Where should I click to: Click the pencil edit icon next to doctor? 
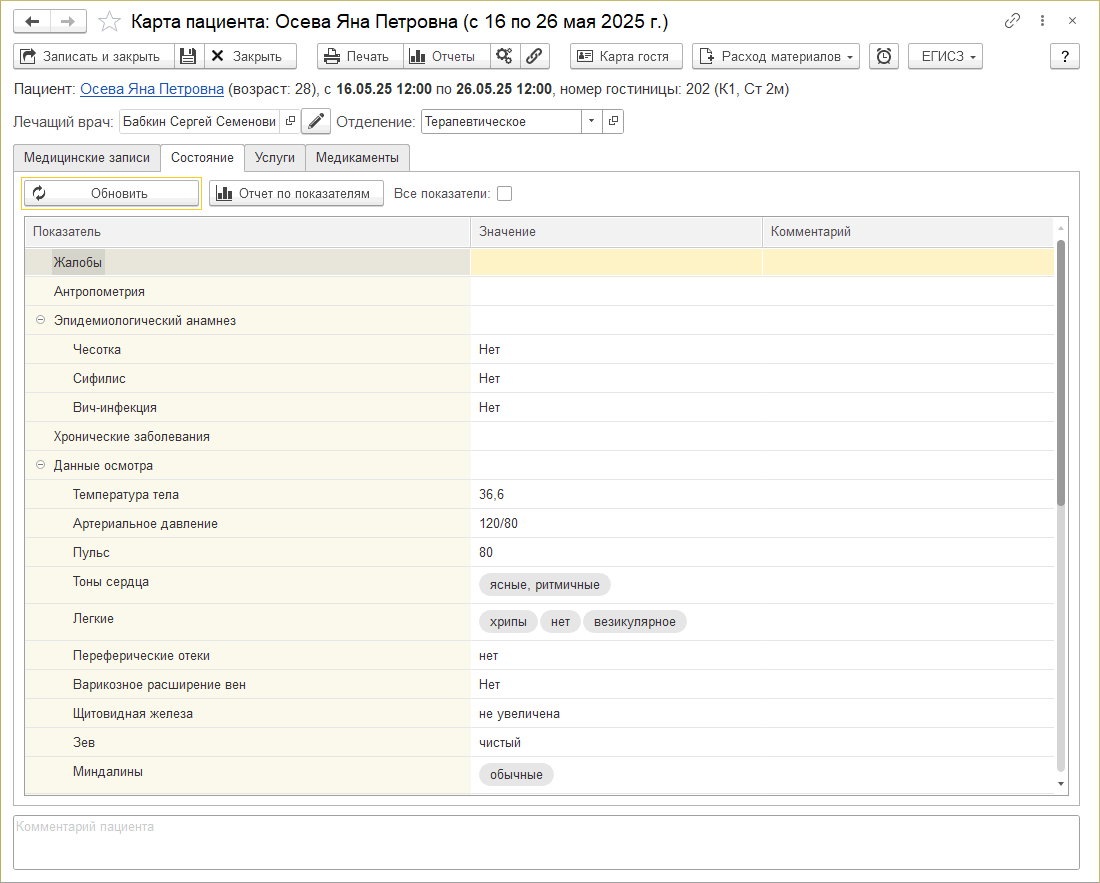316,122
